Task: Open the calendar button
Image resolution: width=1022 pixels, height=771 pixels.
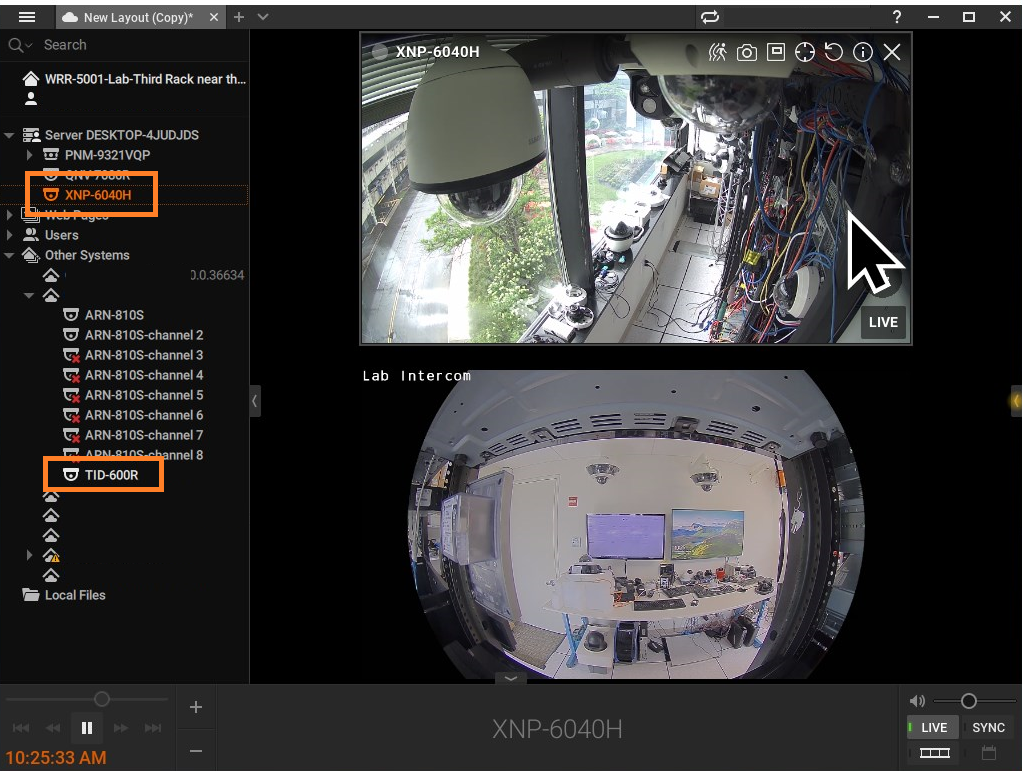Action: (x=989, y=753)
